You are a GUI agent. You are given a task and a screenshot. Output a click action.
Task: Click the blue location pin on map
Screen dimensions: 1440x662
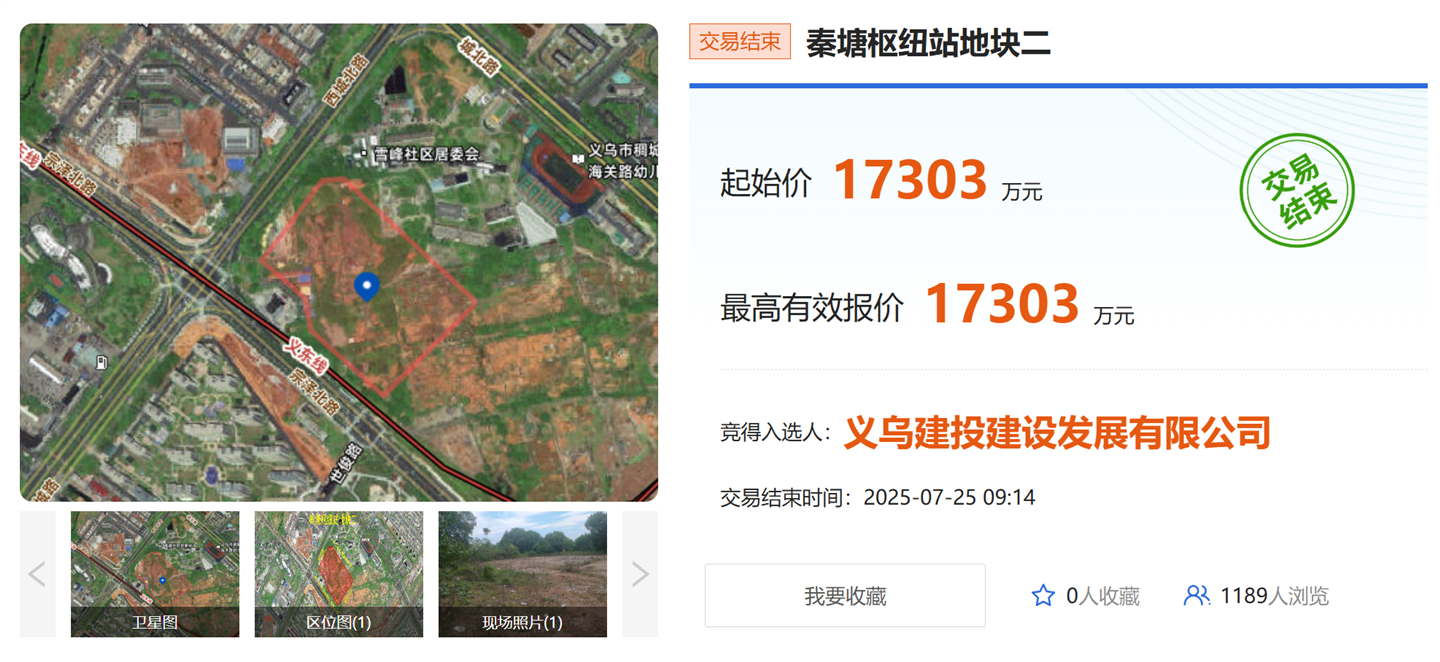(368, 286)
